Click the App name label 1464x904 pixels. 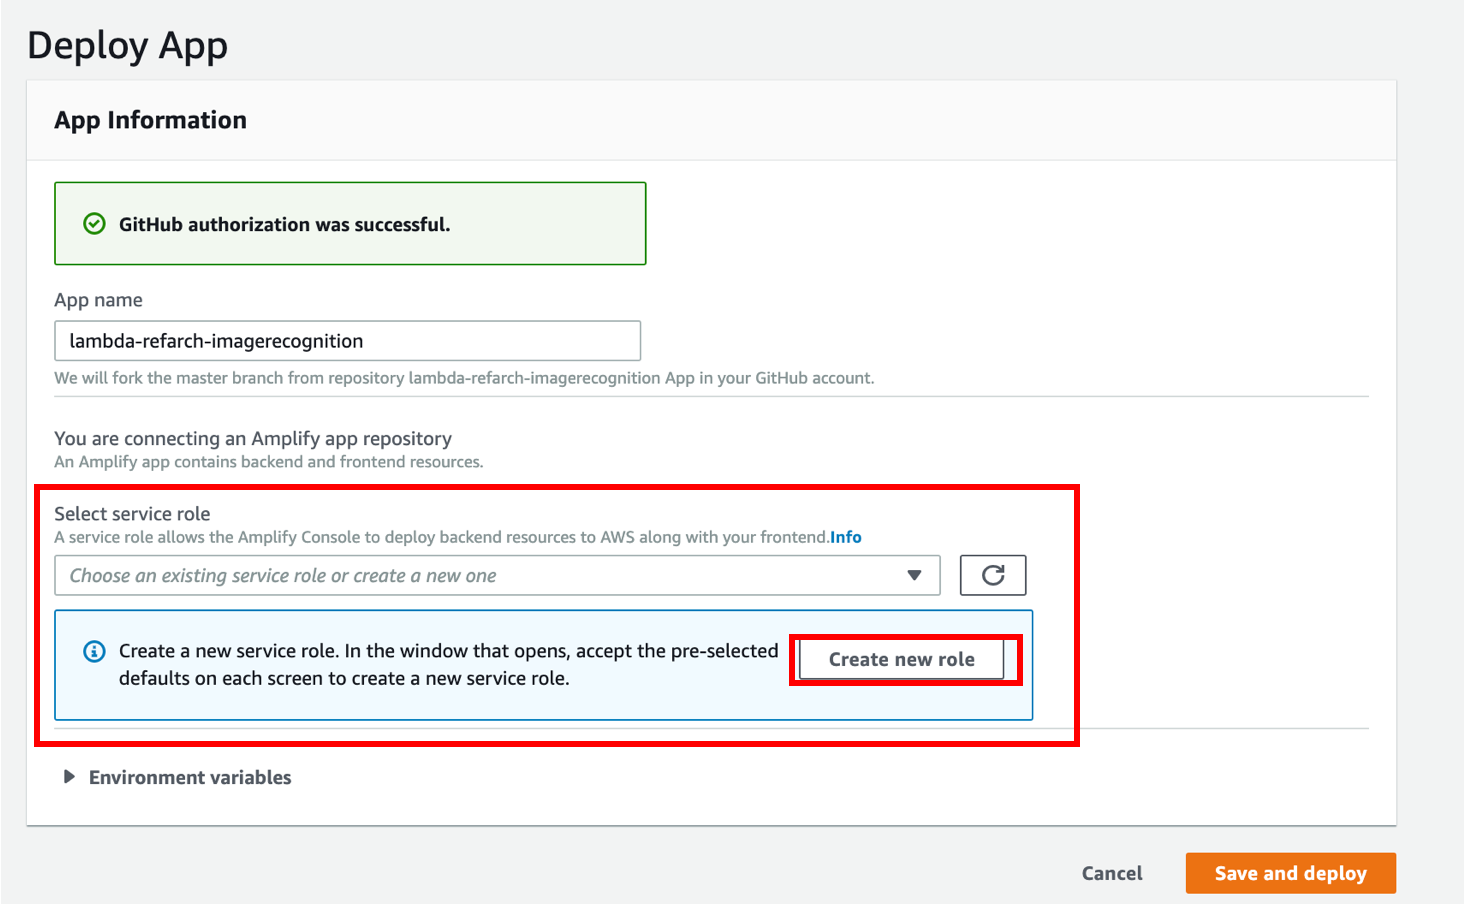click(98, 300)
